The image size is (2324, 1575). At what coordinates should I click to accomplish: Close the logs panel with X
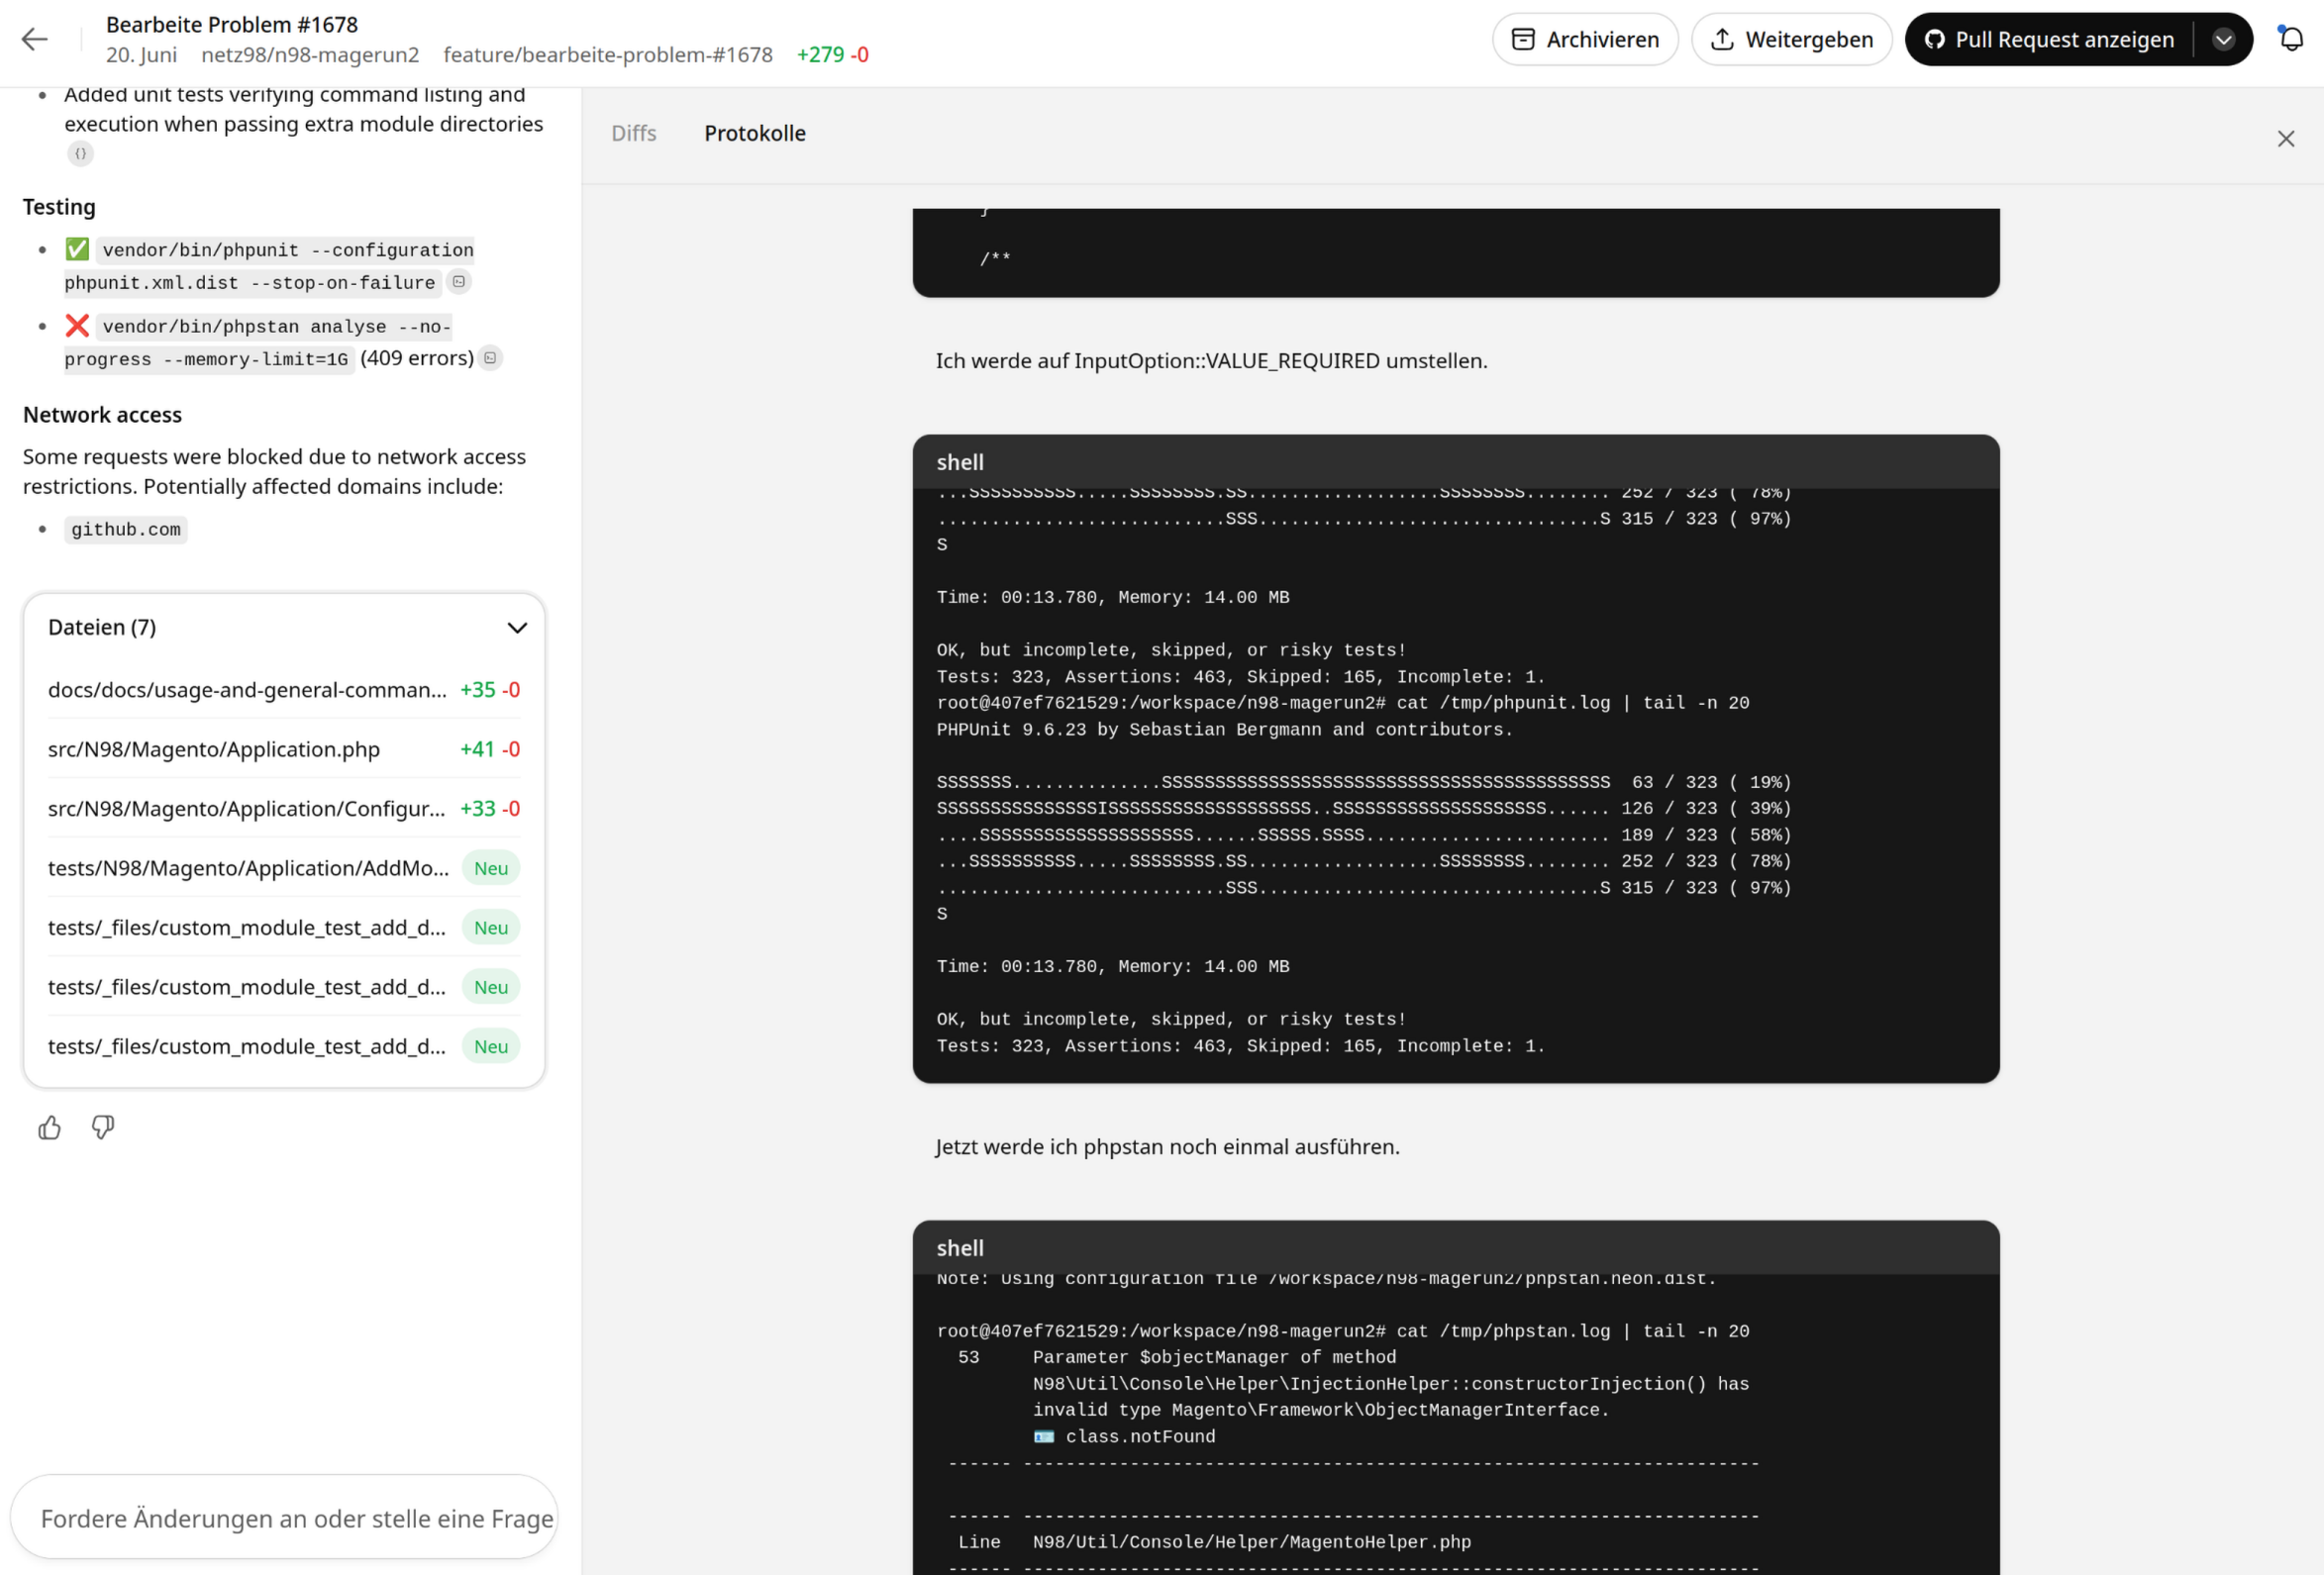pyautogui.click(x=2286, y=139)
